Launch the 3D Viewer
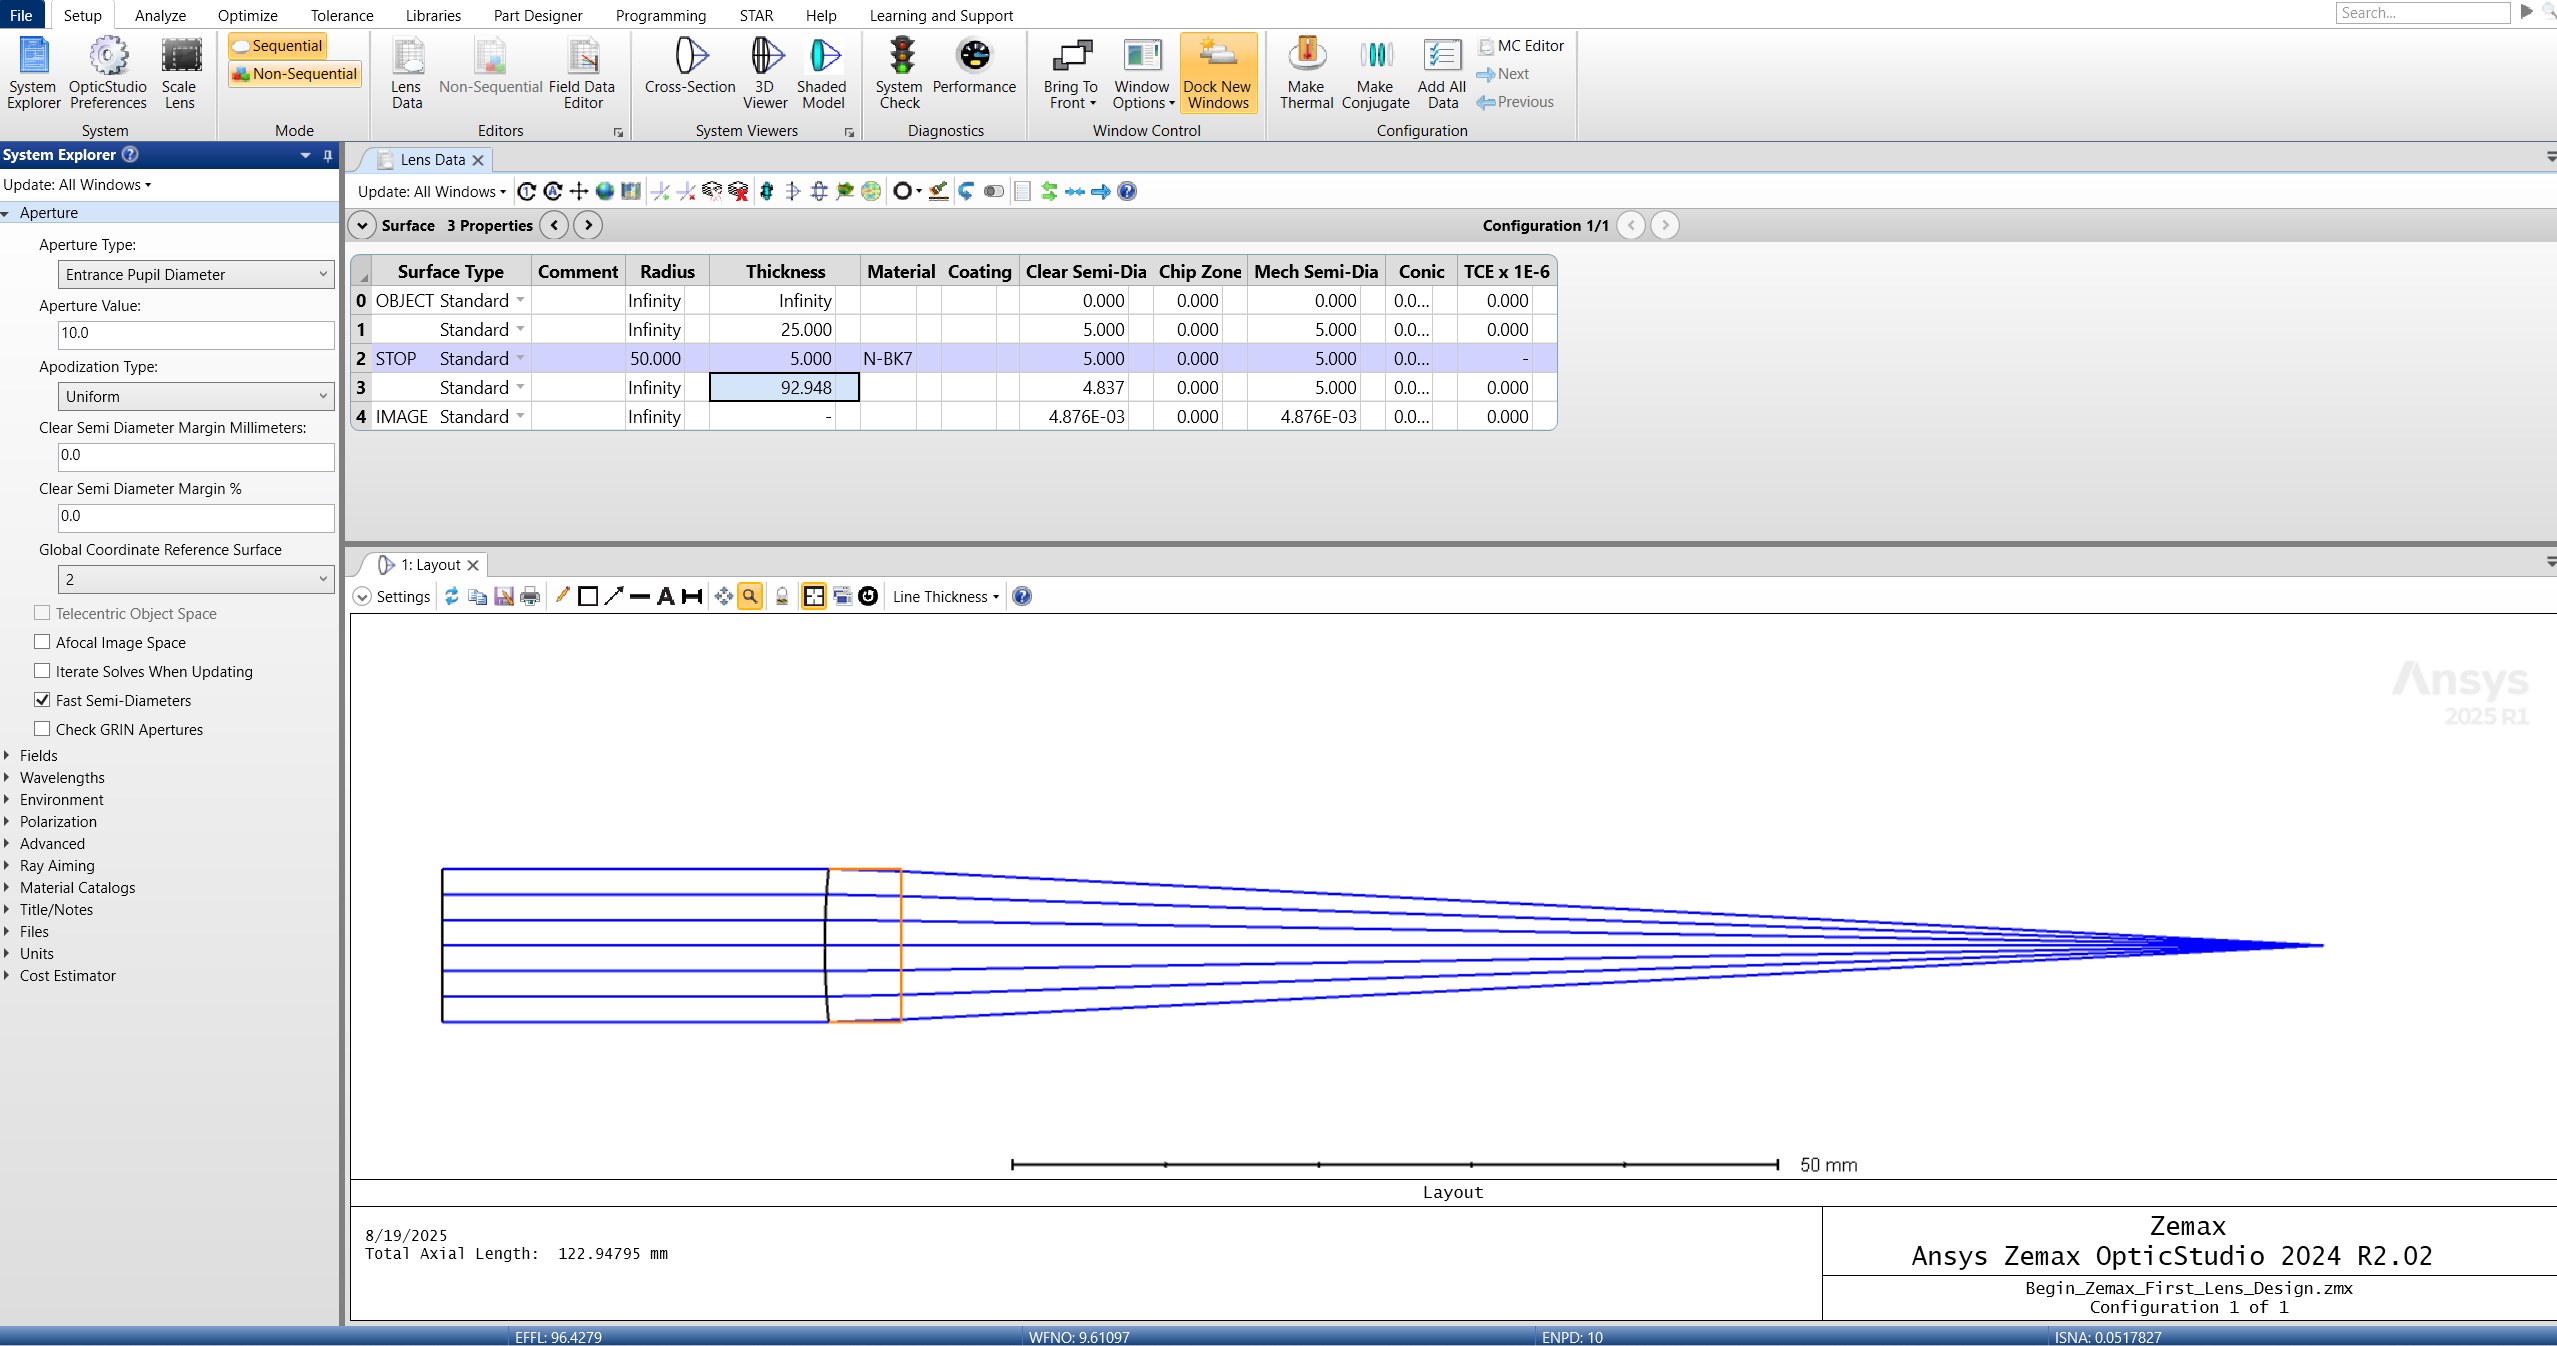The image size is (2557, 1346). tap(765, 70)
